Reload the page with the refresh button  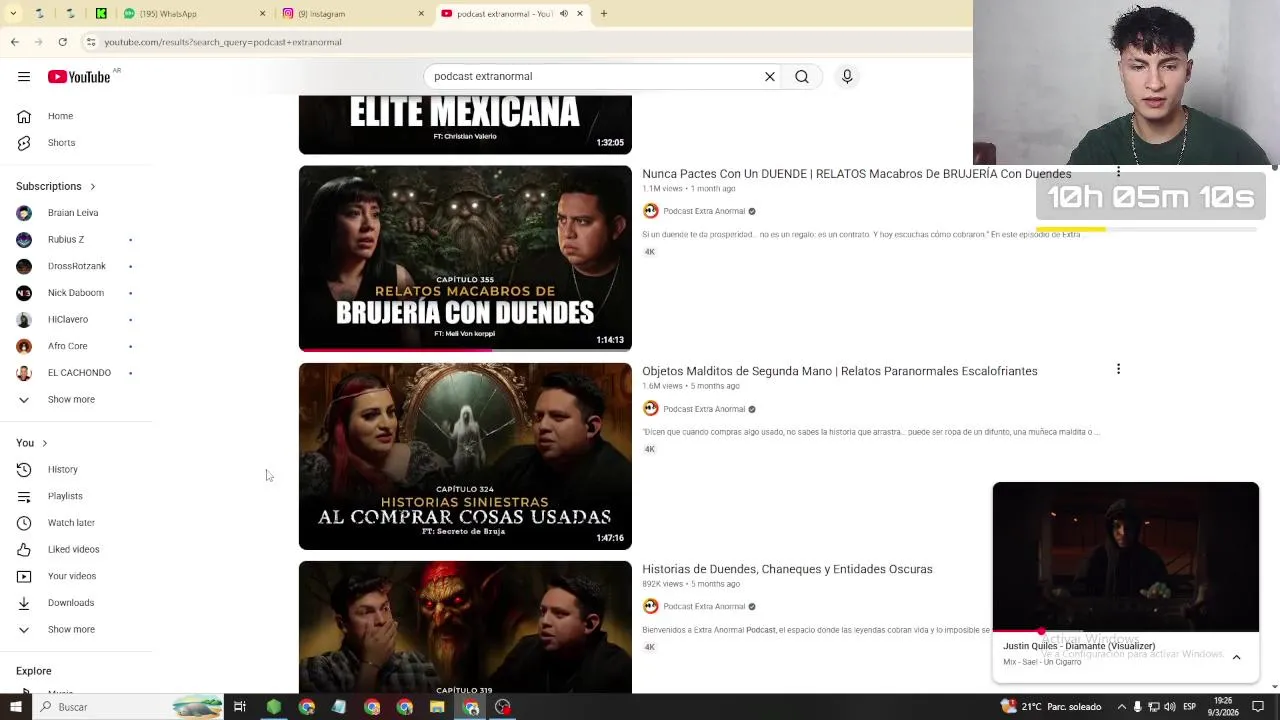tap(62, 42)
